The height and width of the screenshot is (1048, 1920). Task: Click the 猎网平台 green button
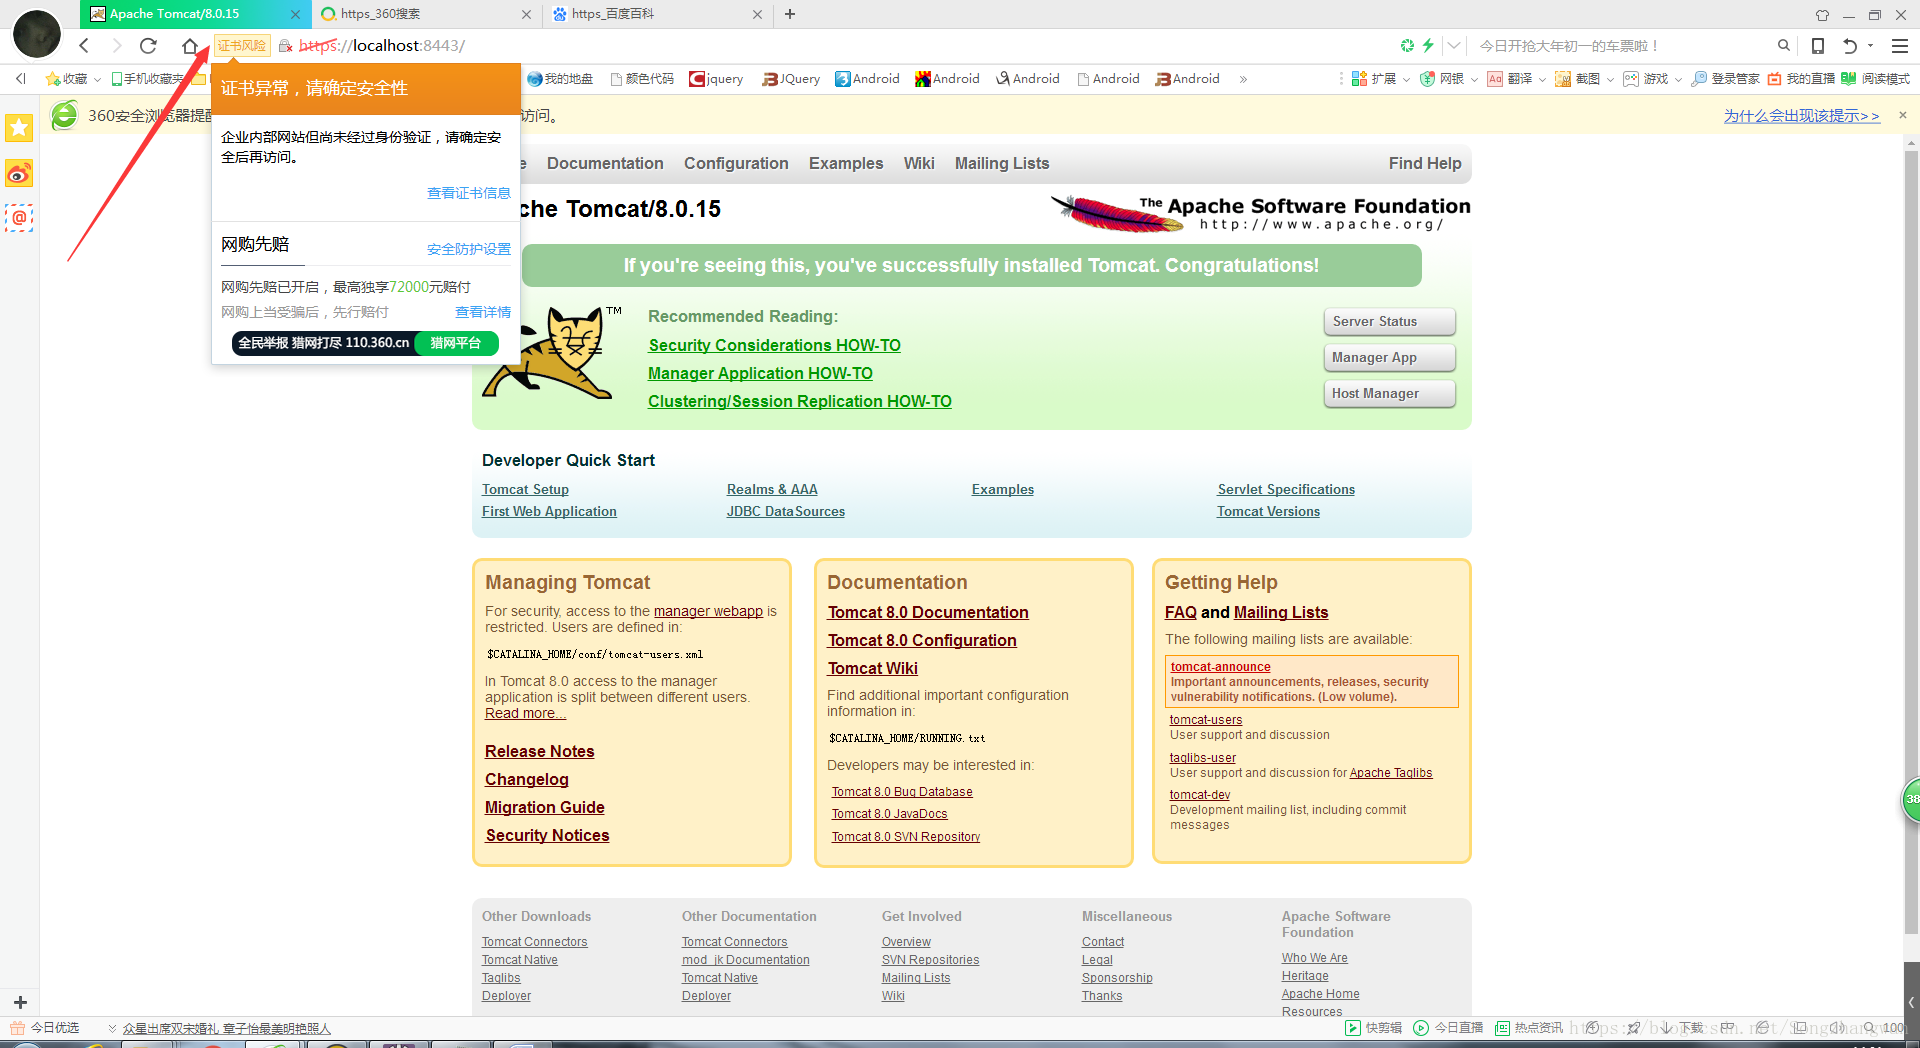[x=456, y=343]
